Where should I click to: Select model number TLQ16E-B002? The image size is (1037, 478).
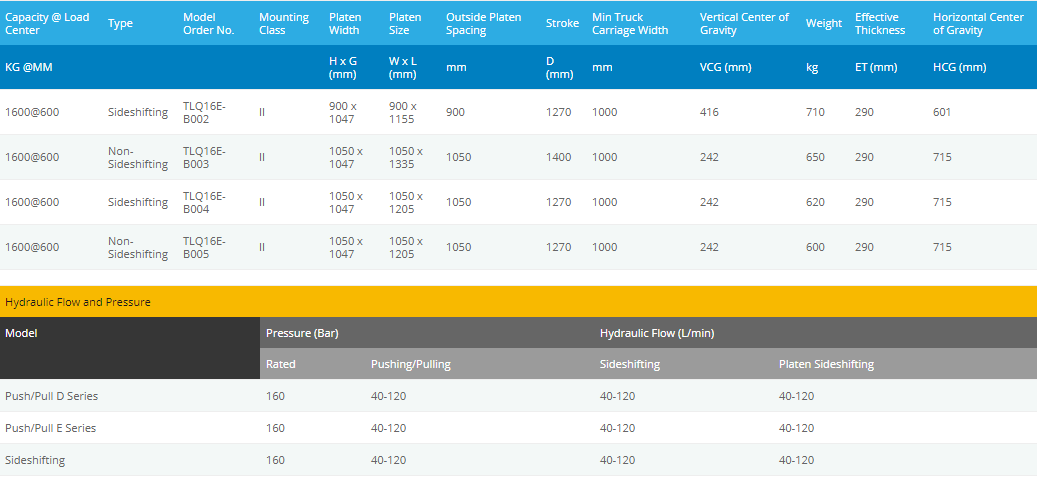[205, 112]
